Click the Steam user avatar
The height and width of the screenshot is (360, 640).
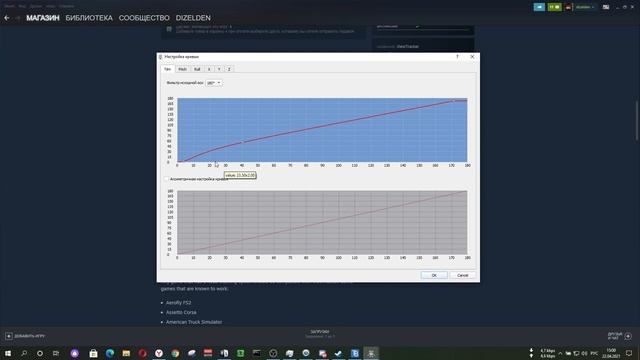568,7
